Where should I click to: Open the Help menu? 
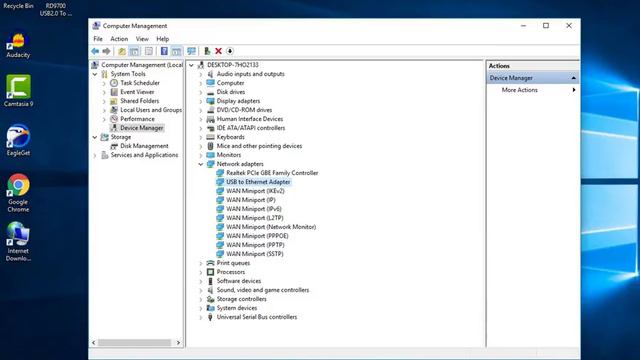[162, 39]
